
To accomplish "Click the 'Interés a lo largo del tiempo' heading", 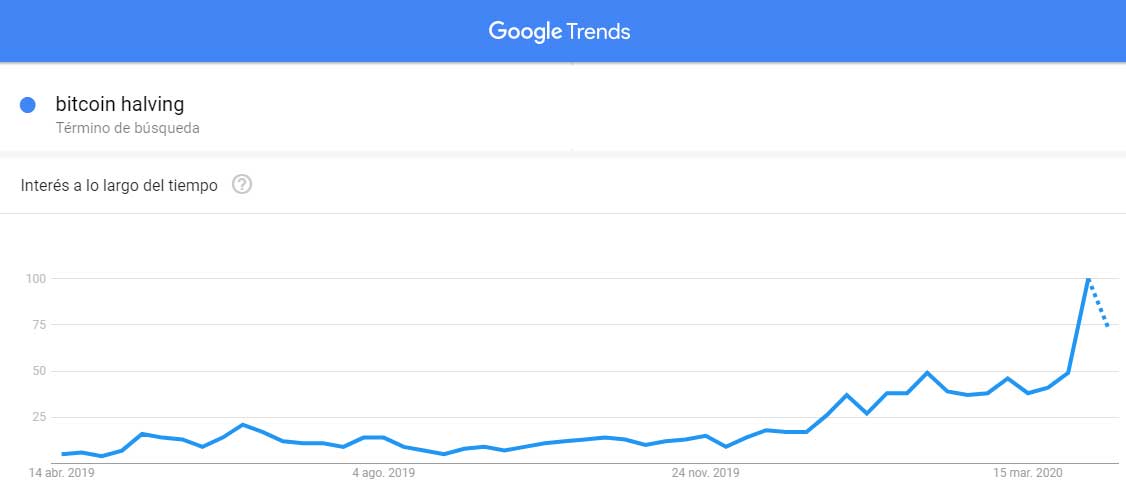I will point(119,186).
